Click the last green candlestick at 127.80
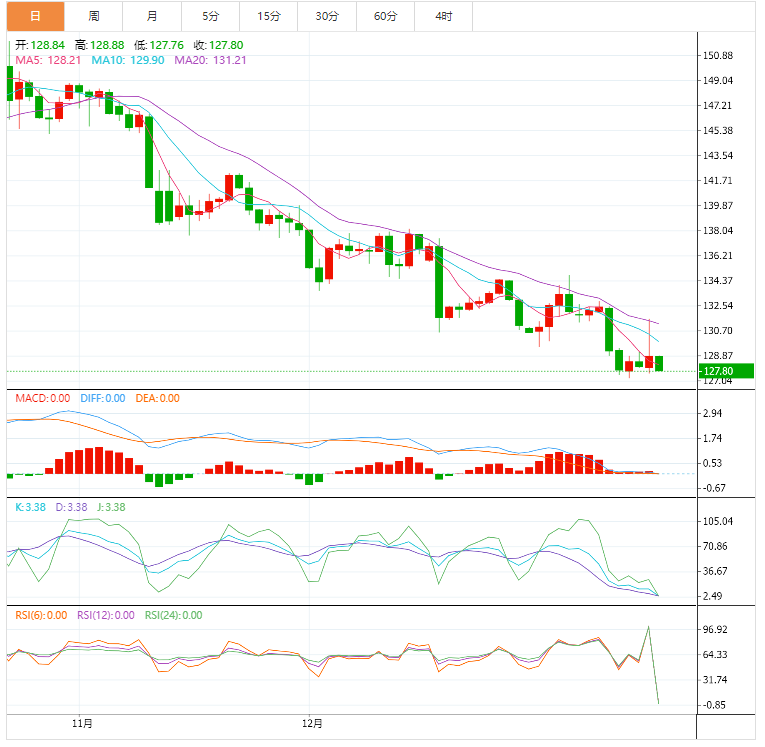 coord(659,363)
